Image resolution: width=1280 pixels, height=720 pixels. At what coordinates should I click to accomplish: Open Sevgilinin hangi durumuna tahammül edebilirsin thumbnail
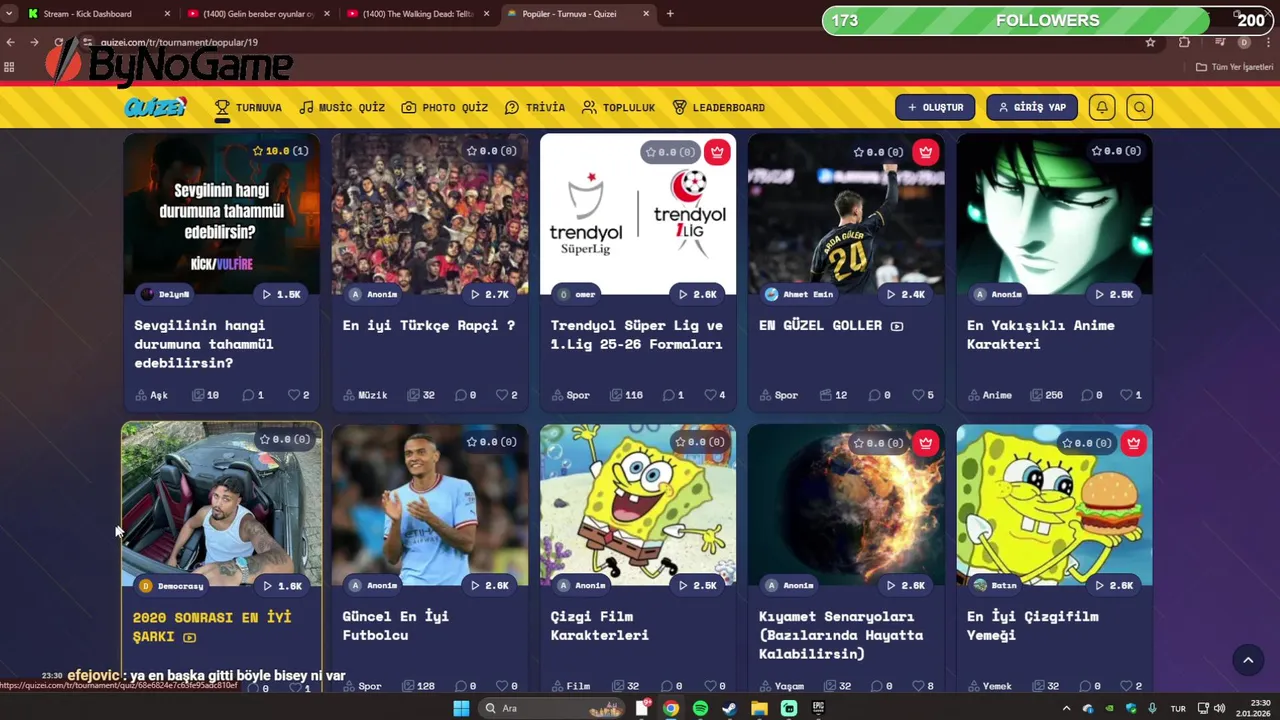coord(222,213)
